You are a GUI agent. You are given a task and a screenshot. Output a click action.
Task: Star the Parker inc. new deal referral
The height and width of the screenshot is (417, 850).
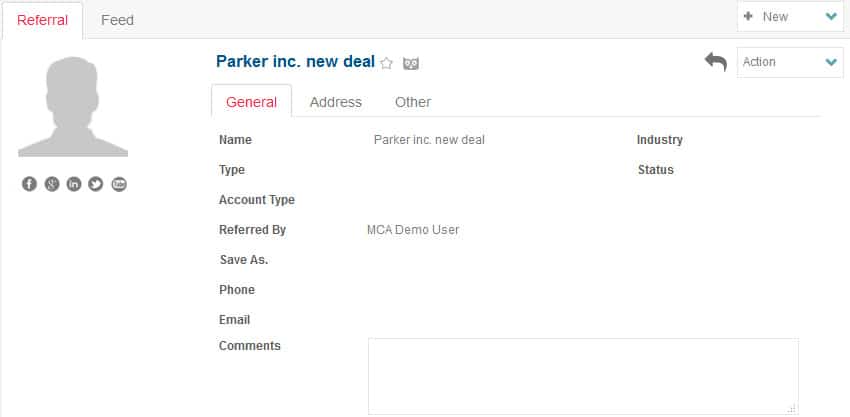[x=386, y=63]
